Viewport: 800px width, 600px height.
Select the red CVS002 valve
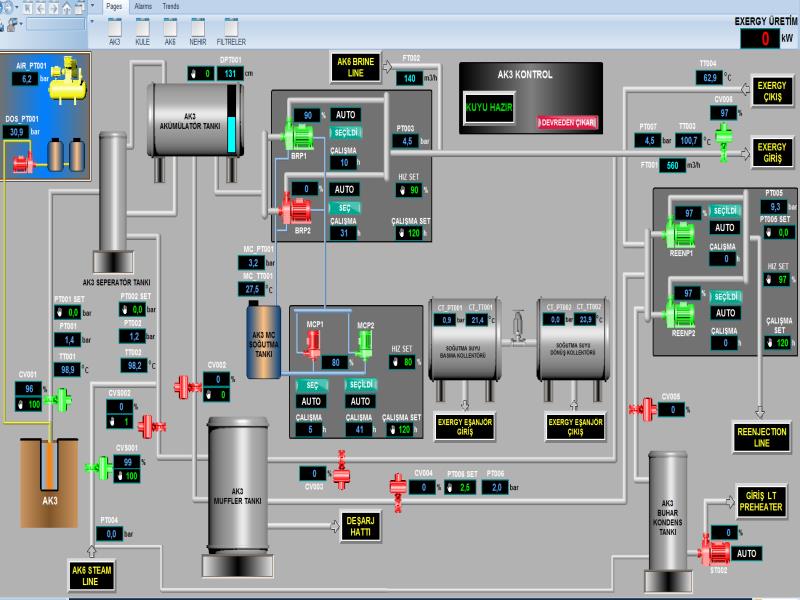pos(151,426)
